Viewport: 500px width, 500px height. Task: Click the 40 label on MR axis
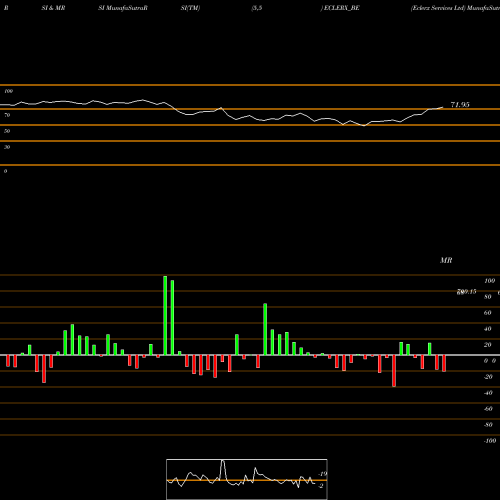pyautogui.click(x=487, y=329)
